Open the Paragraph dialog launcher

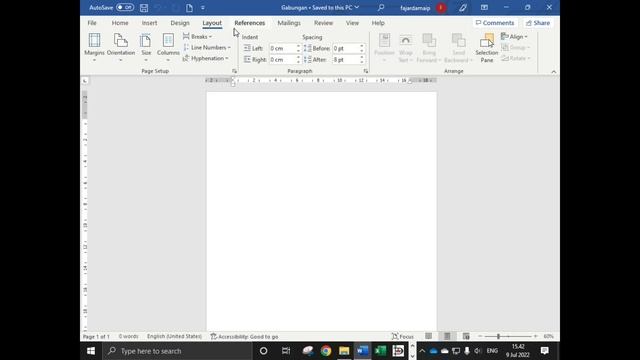tap(366, 71)
